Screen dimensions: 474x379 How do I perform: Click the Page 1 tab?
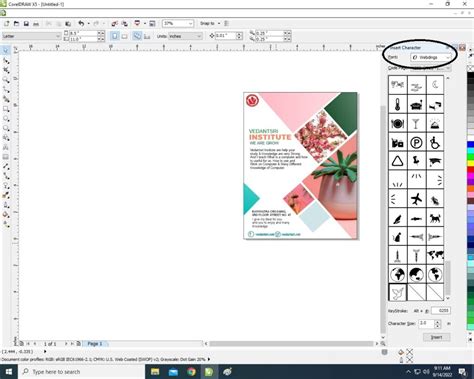click(x=95, y=343)
